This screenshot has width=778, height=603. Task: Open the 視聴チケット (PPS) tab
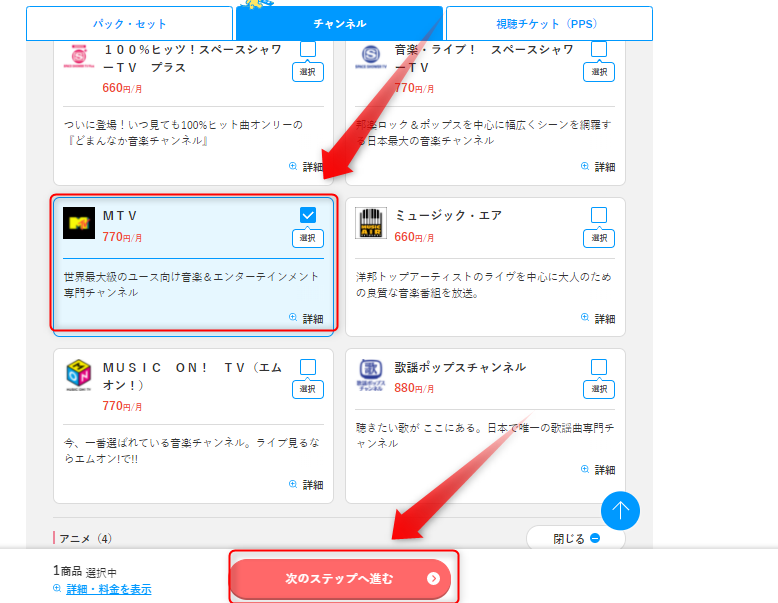pyautogui.click(x=549, y=23)
